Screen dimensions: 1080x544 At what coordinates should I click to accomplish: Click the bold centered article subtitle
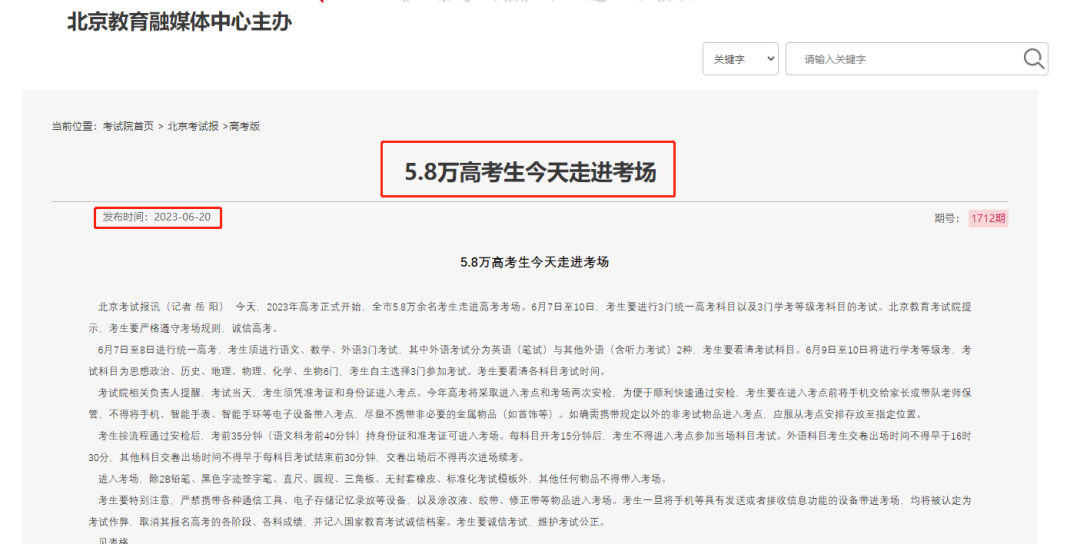pyautogui.click(x=534, y=262)
